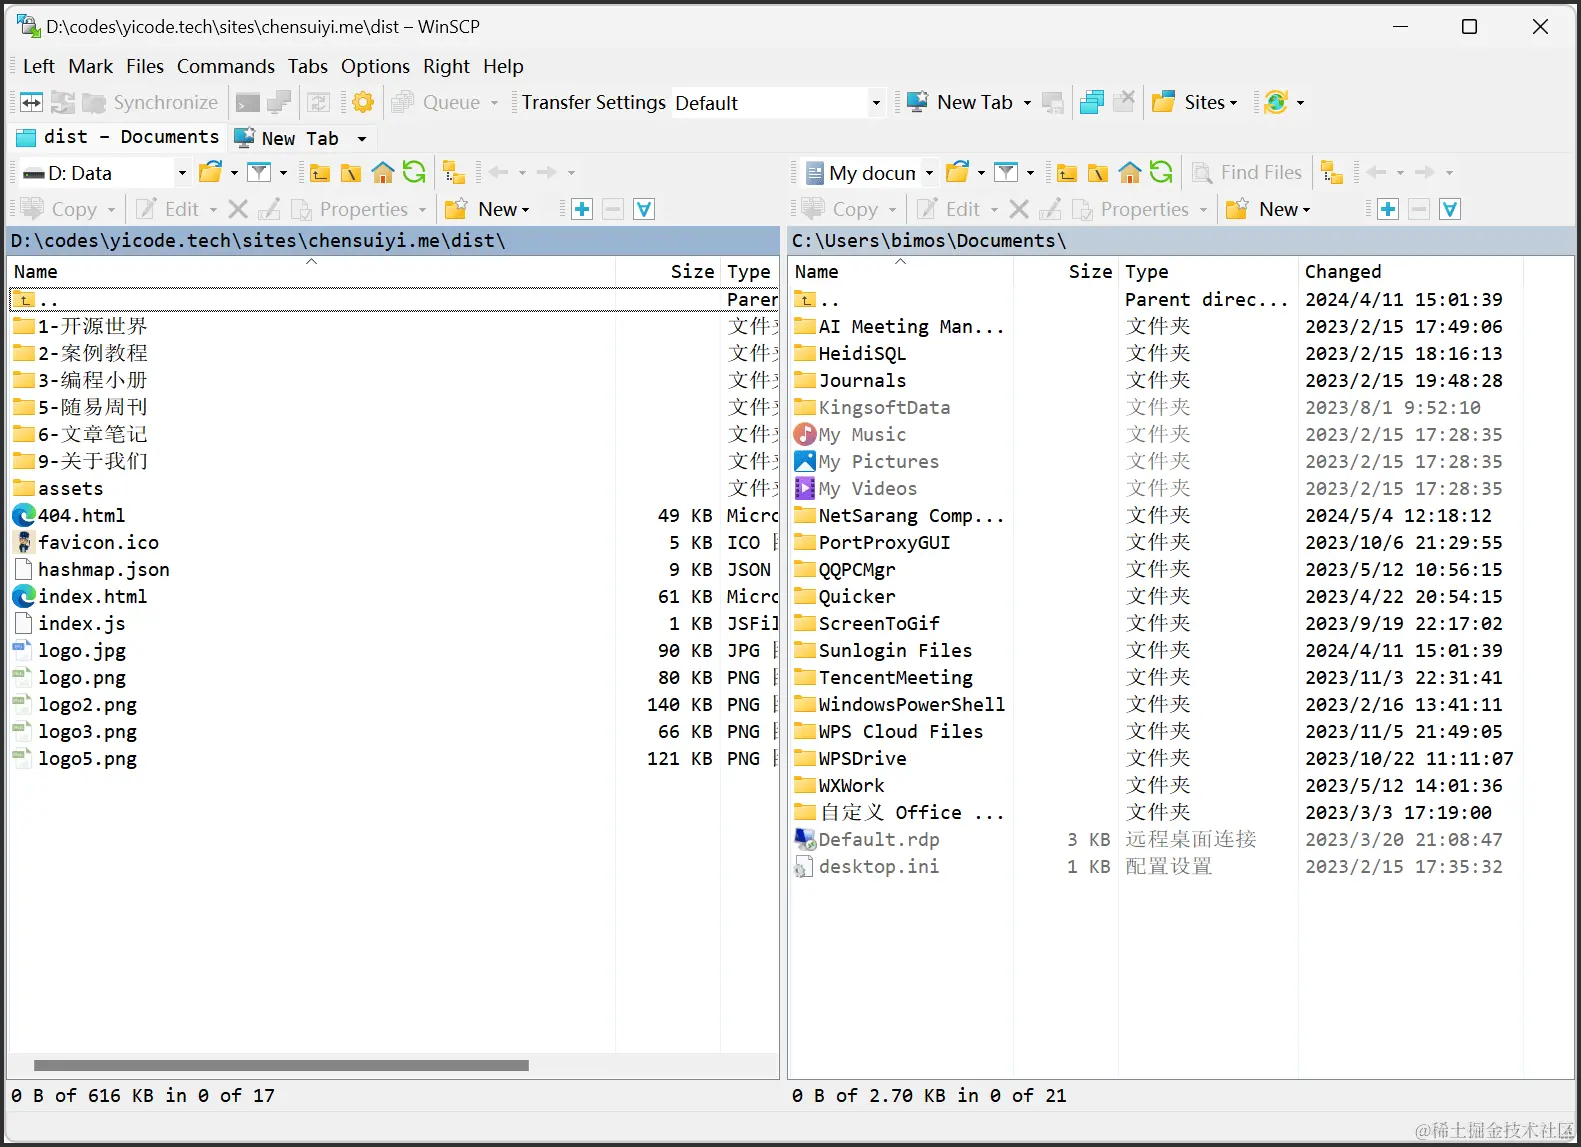Click the left panel horizontal scrollbar thumb
Viewport: 1581px width, 1147px height.
281,1065
